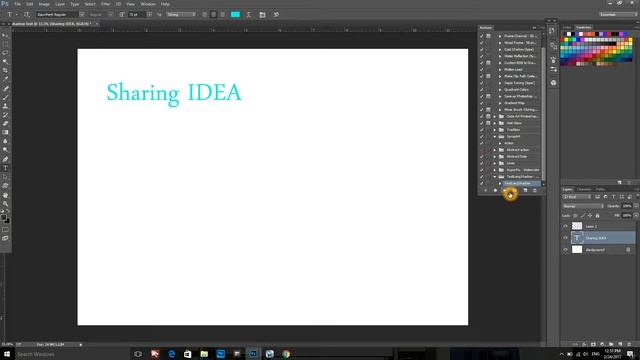Stop recording button in Actions panel
640x360 pixels.
(486, 190)
